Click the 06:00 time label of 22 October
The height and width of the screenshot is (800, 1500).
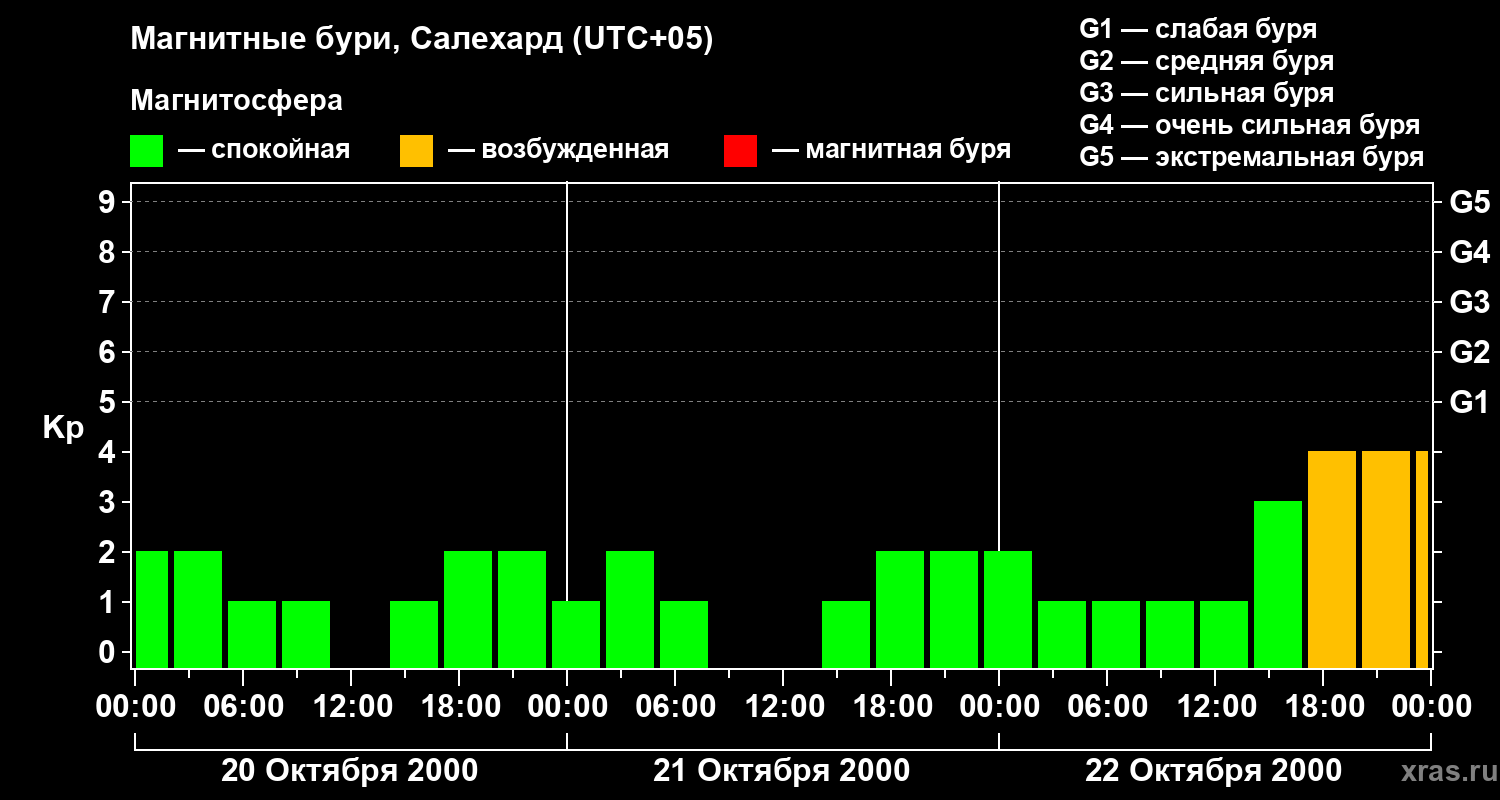(1107, 706)
